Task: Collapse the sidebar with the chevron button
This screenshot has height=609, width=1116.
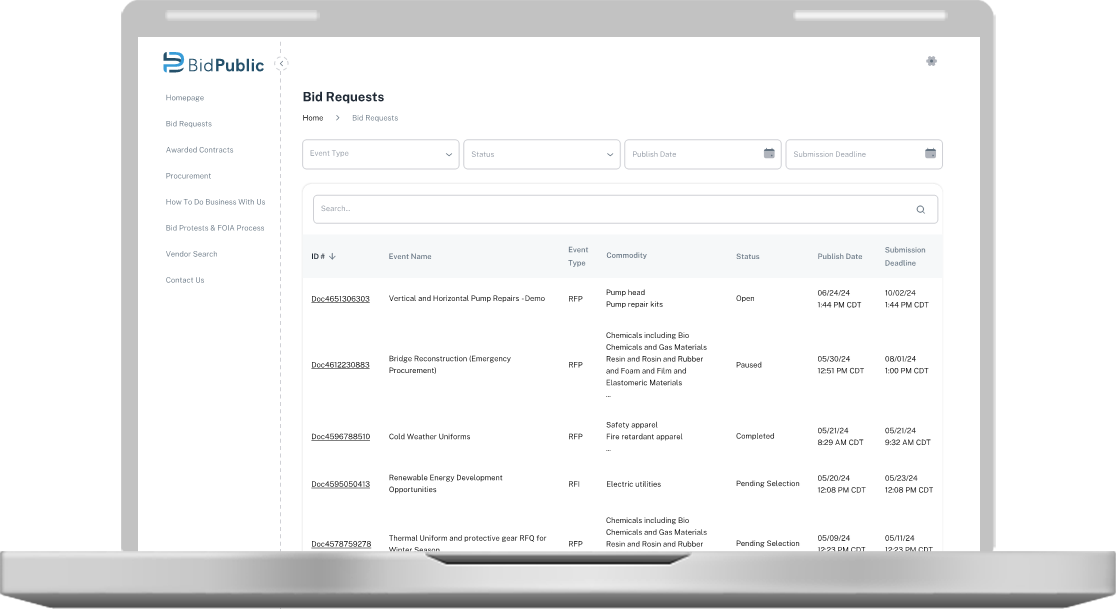Action: tap(282, 63)
